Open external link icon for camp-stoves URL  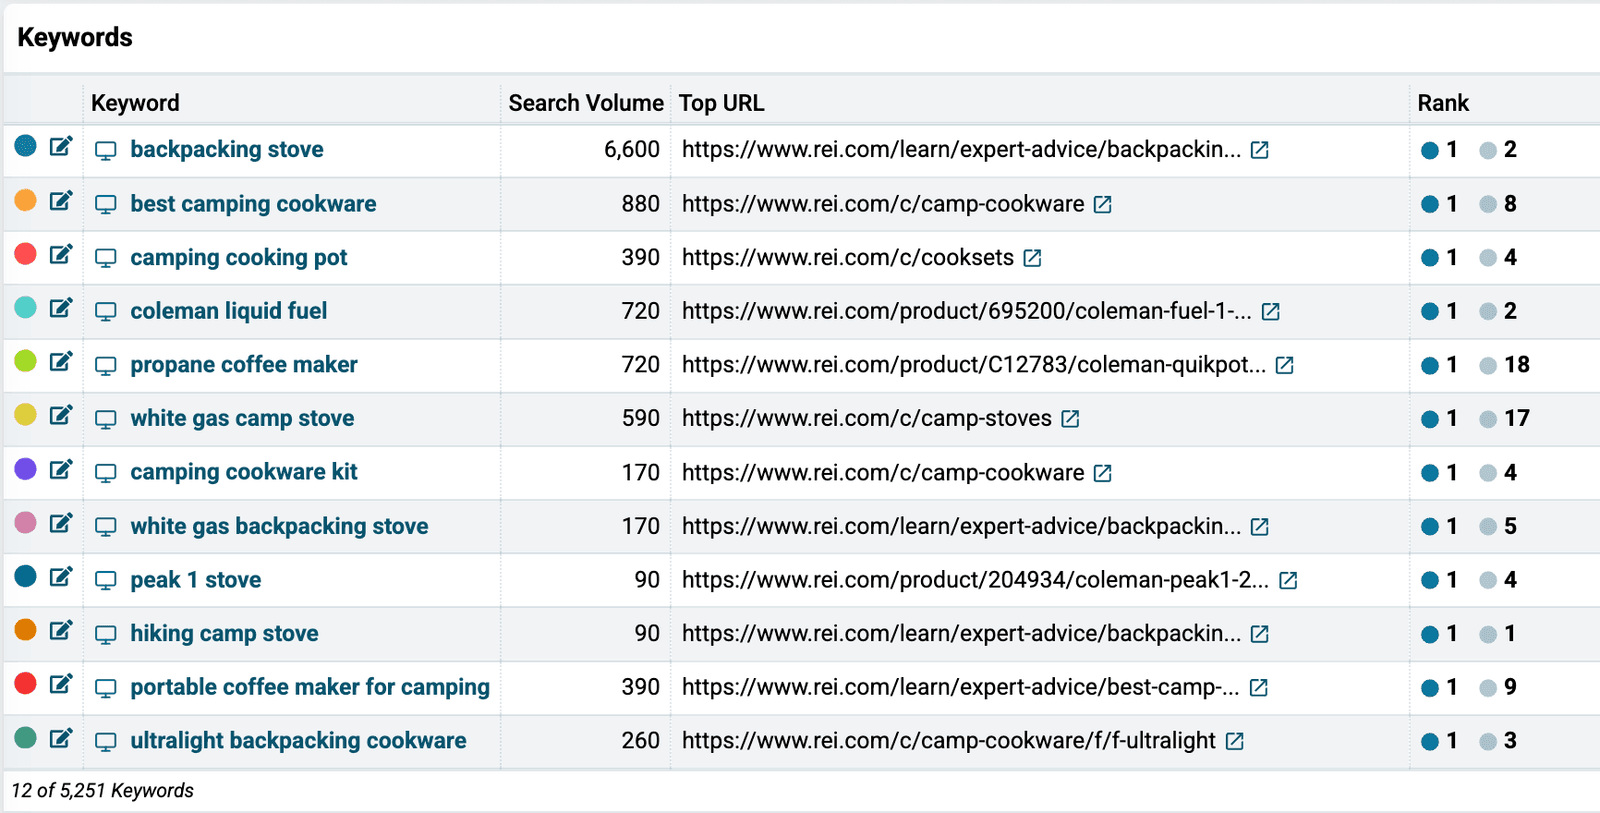click(x=1071, y=419)
